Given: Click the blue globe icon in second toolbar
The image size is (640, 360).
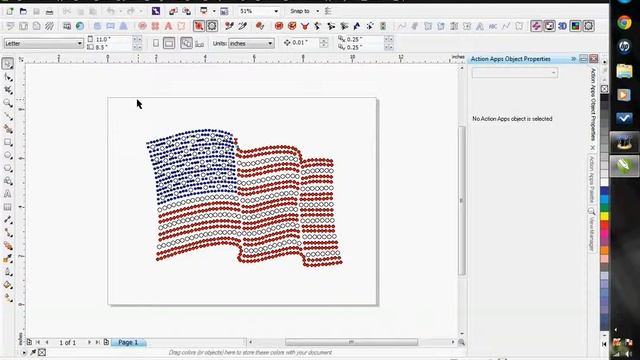Looking at the screenshot, I should (80, 26).
